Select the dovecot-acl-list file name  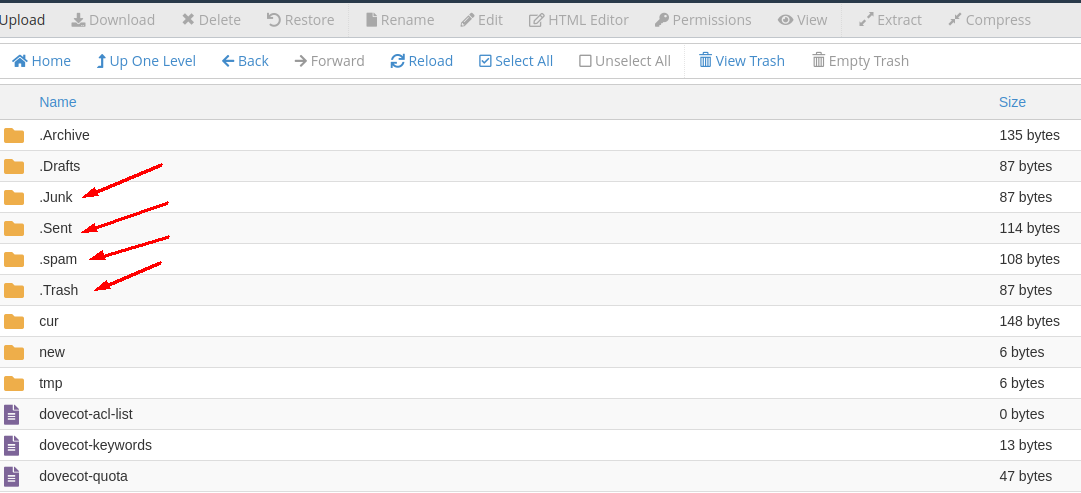click(85, 414)
